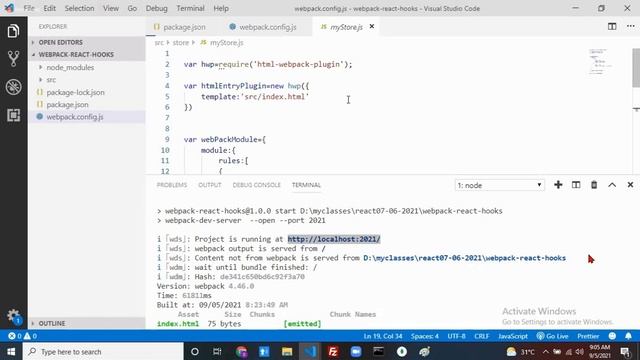Open the Debug menu
The width and height of the screenshot is (640, 360).
coord(157,8)
